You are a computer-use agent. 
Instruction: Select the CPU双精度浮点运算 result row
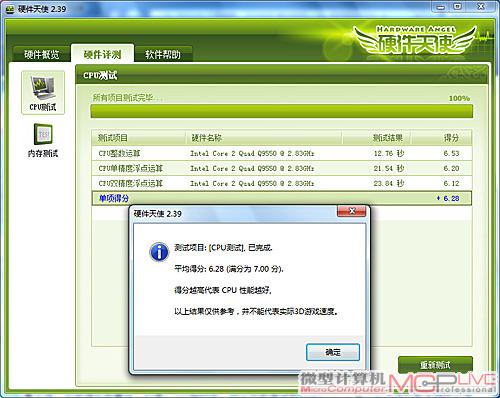pyautogui.click(x=282, y=183)
